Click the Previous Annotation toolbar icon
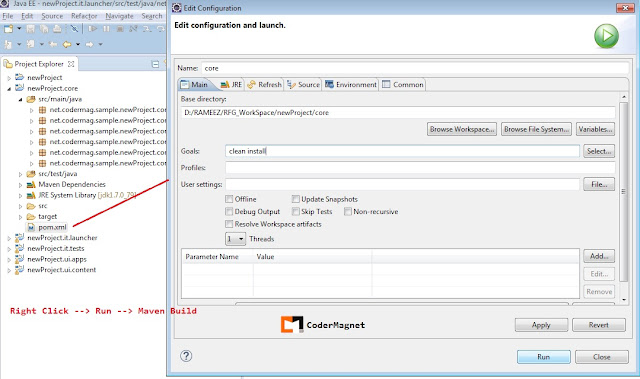Viewport: 640px width, 379px height. pyautogui.click(x=31, y=44)
